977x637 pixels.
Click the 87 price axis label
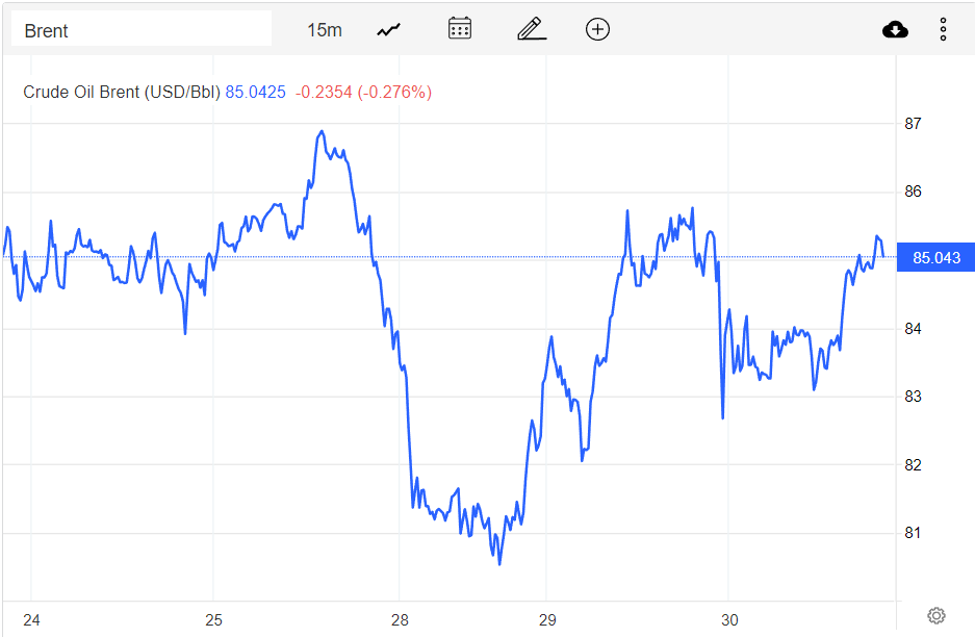[x=913, y=124]
